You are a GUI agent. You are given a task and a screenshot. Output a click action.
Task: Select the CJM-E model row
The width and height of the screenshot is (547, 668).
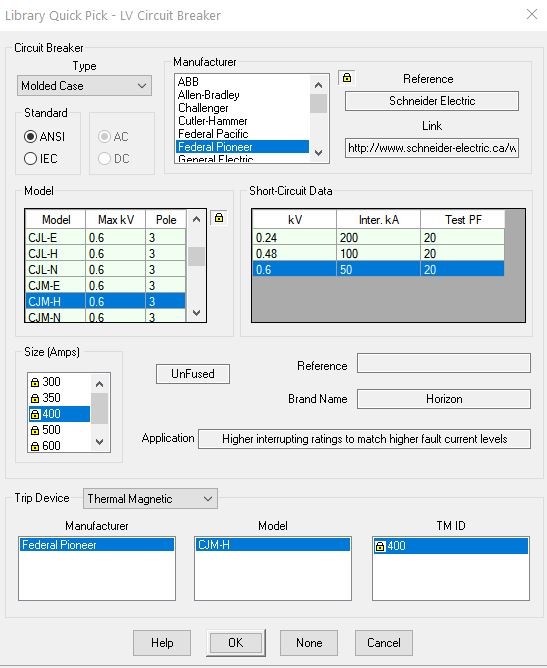105,285
